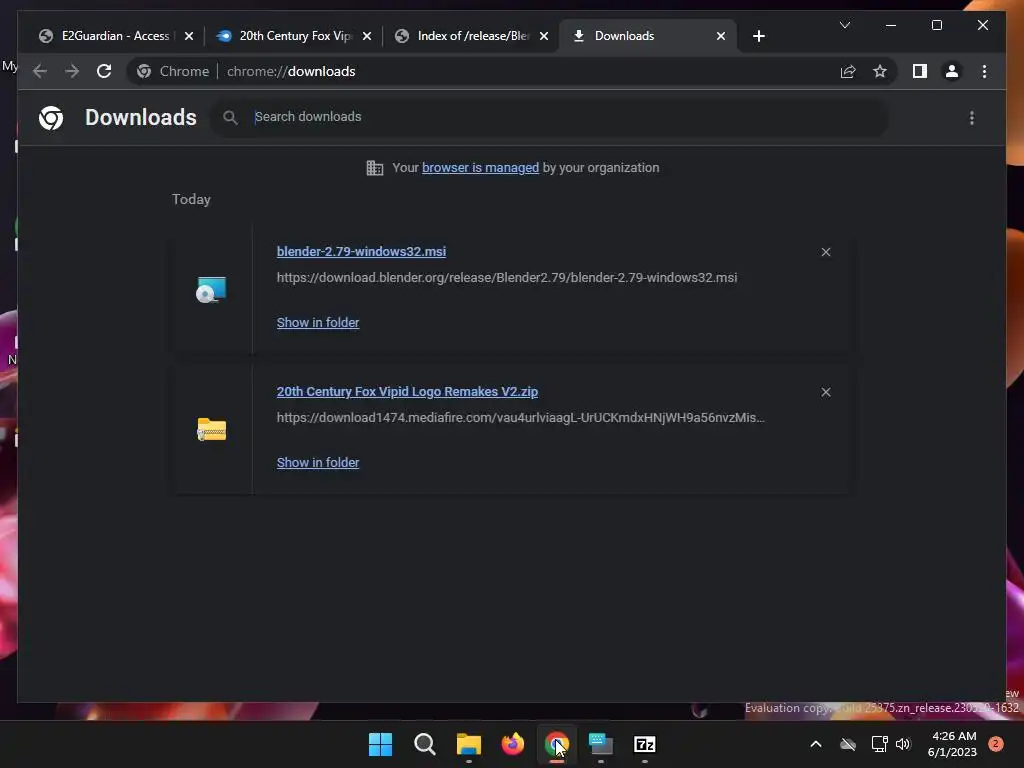Open Downloads page more actions menu
The height and width of the screenshot is (768, 1024).
972,118
